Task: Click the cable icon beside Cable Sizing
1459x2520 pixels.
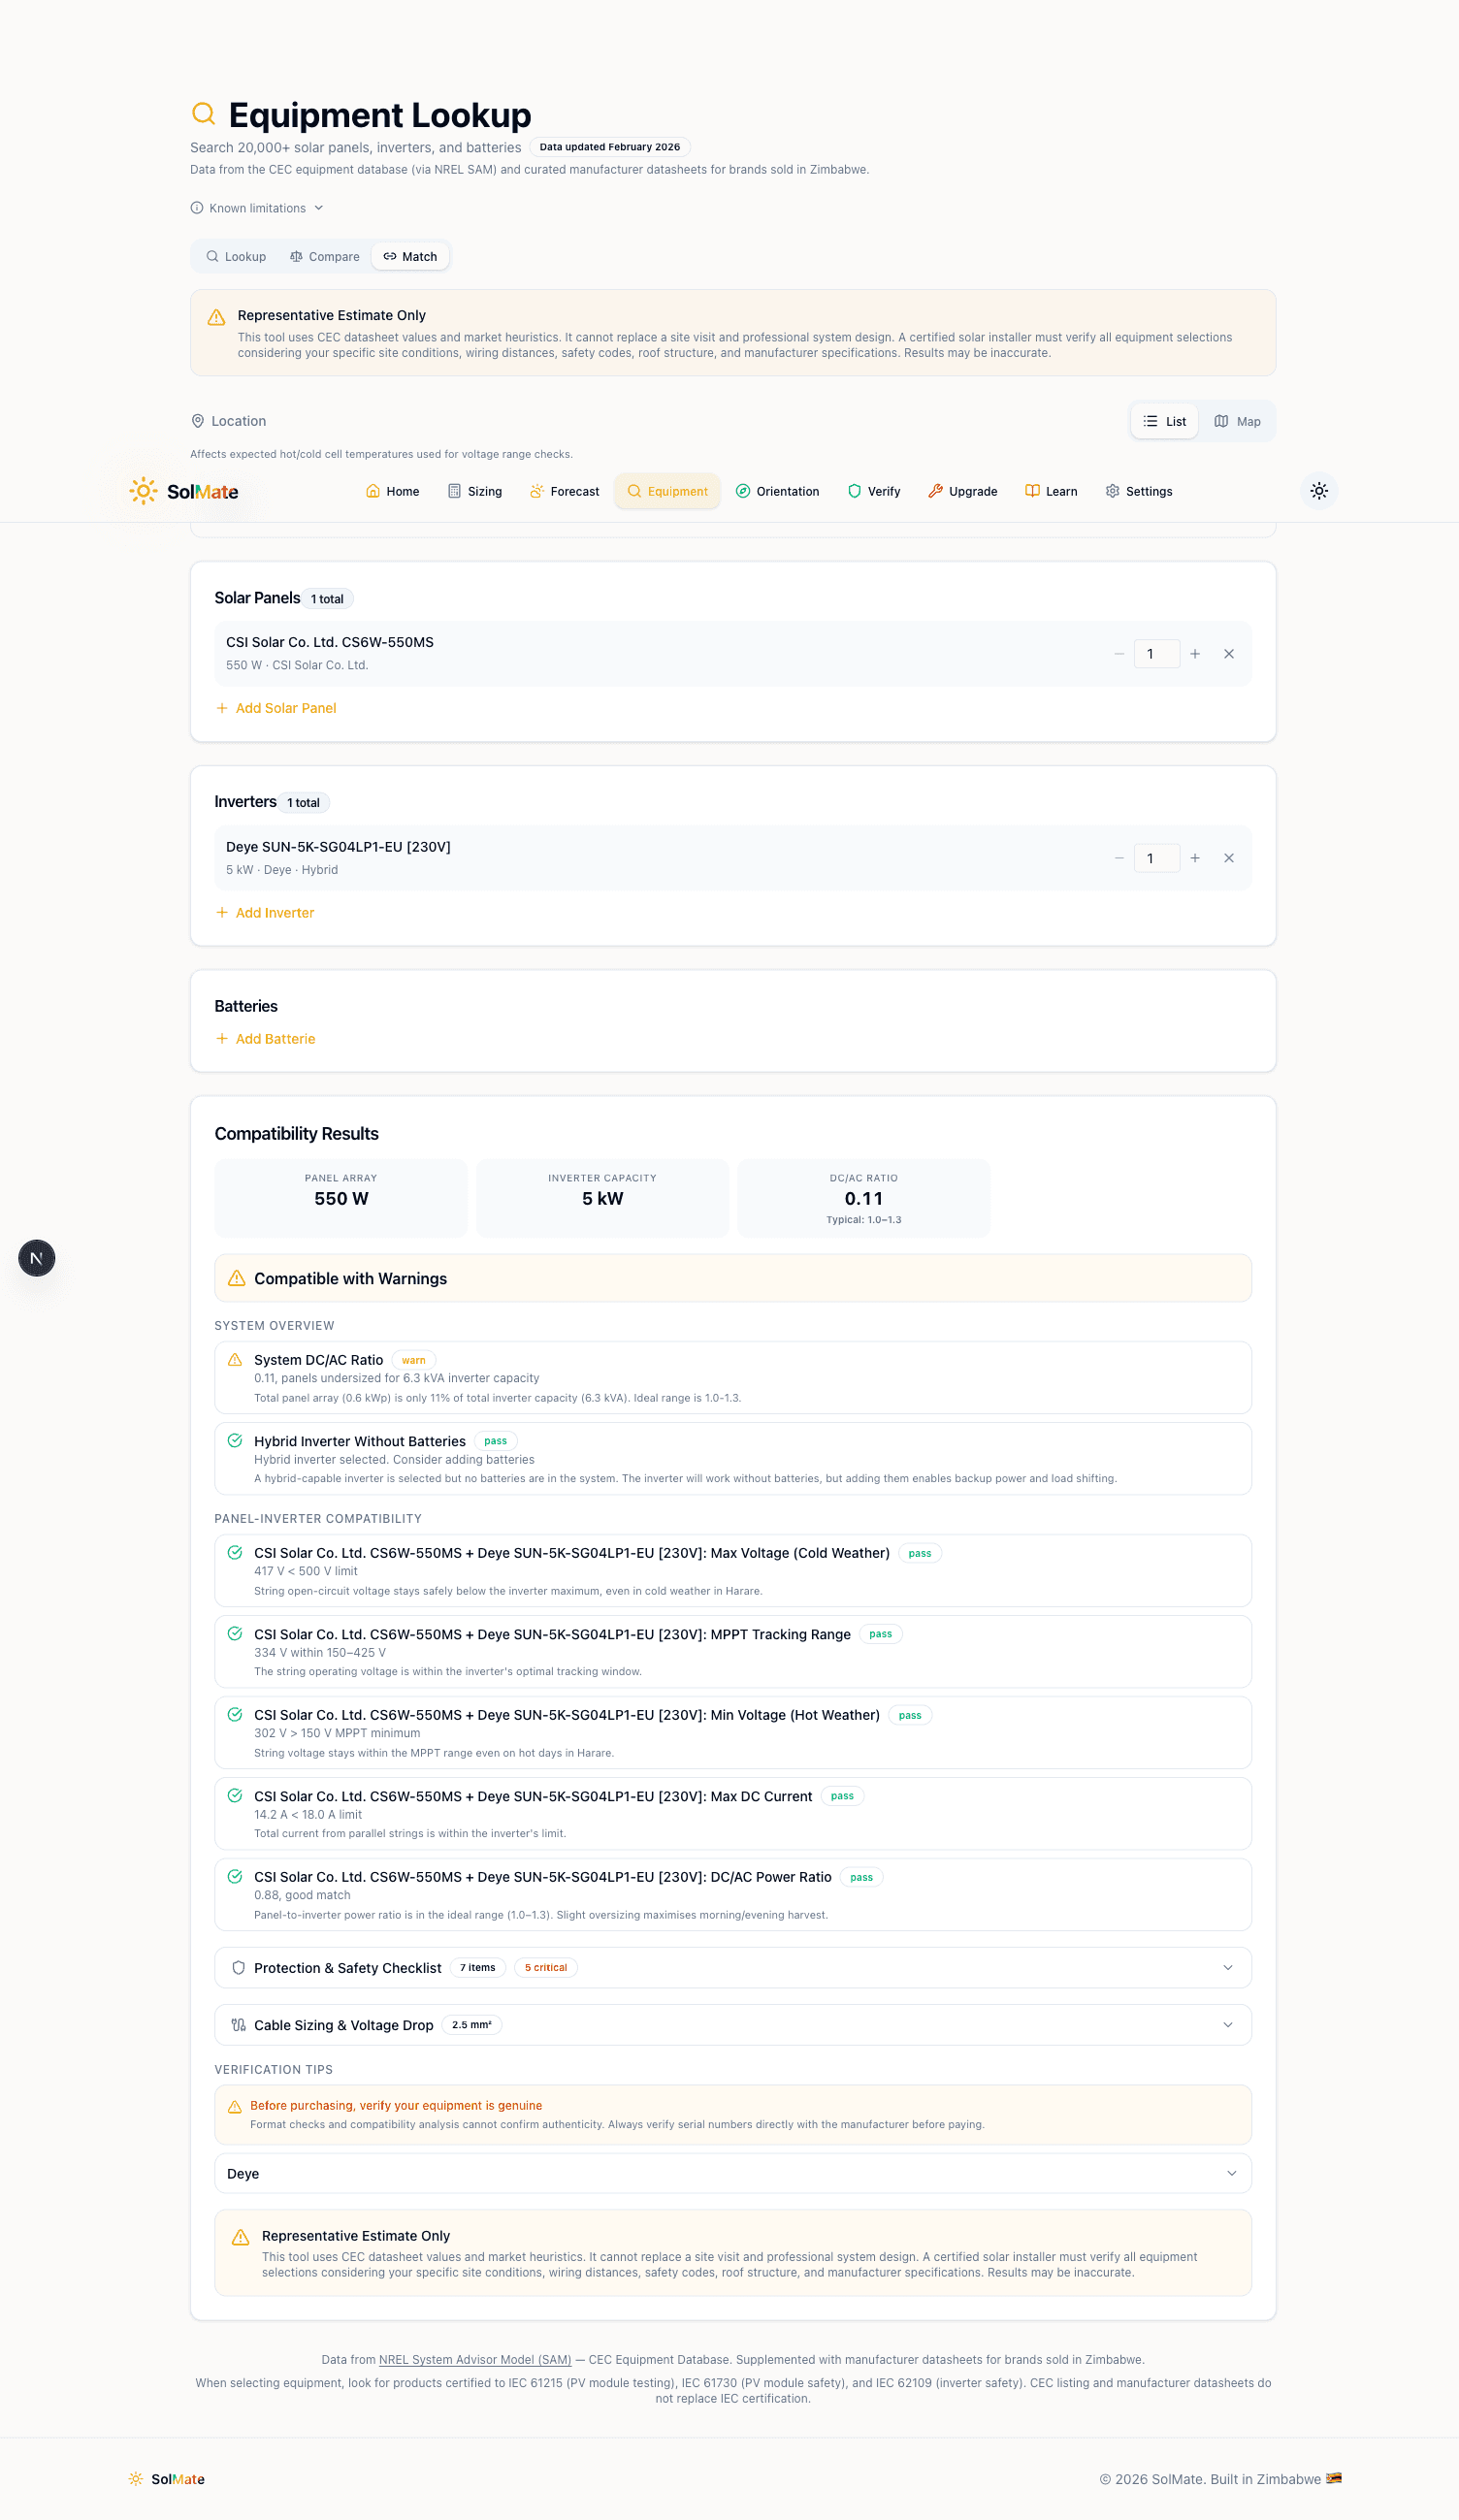Action: coord(238,2025)
